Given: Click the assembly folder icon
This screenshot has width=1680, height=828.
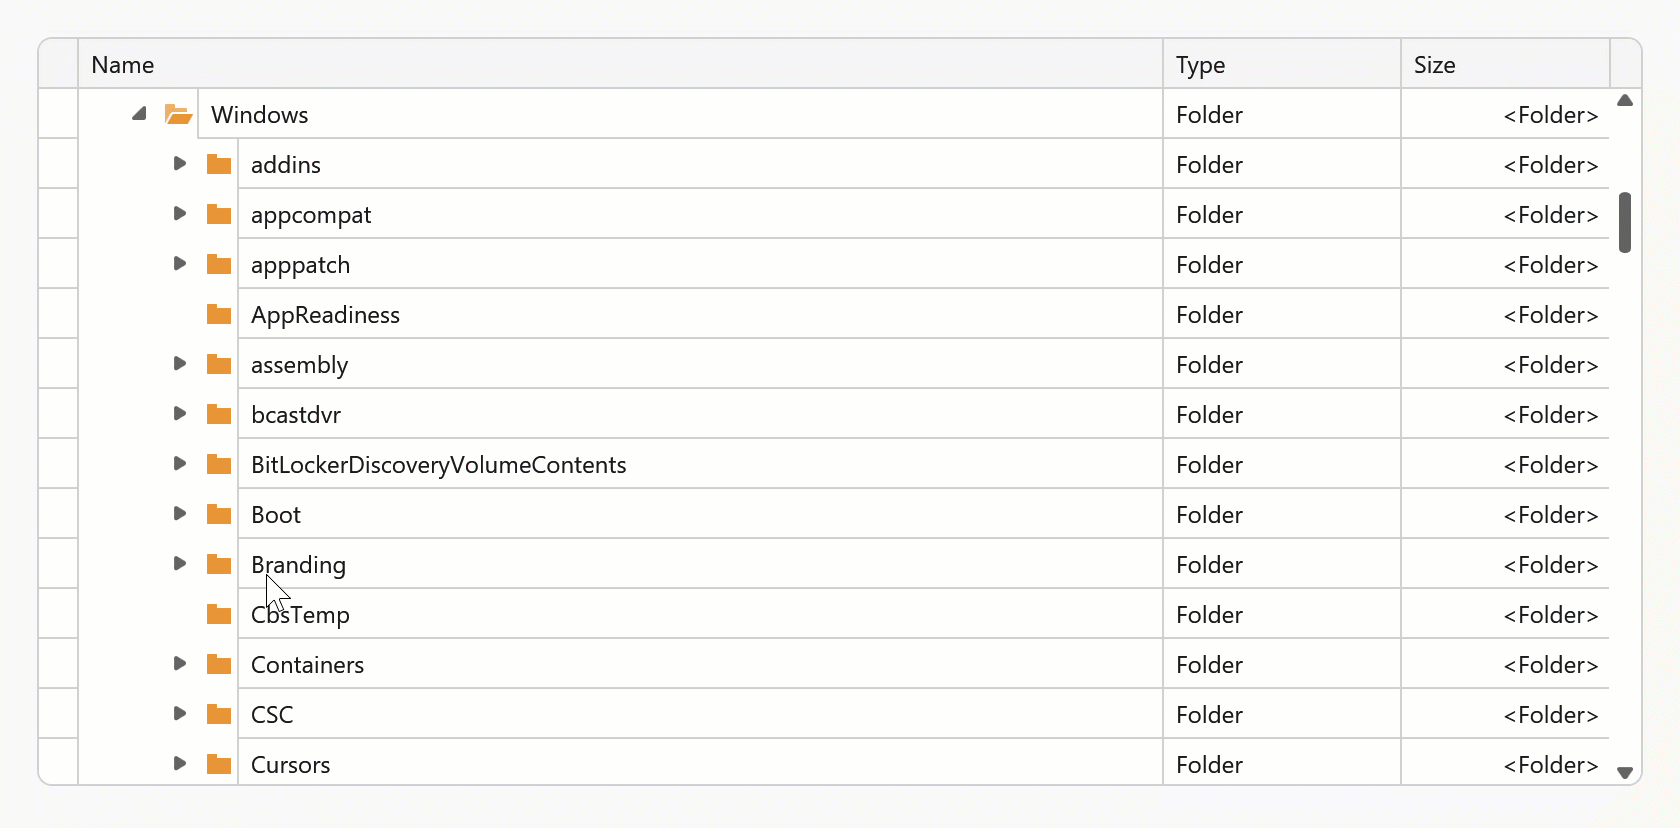Looking at the screenshot, I should tap(218, 363).
